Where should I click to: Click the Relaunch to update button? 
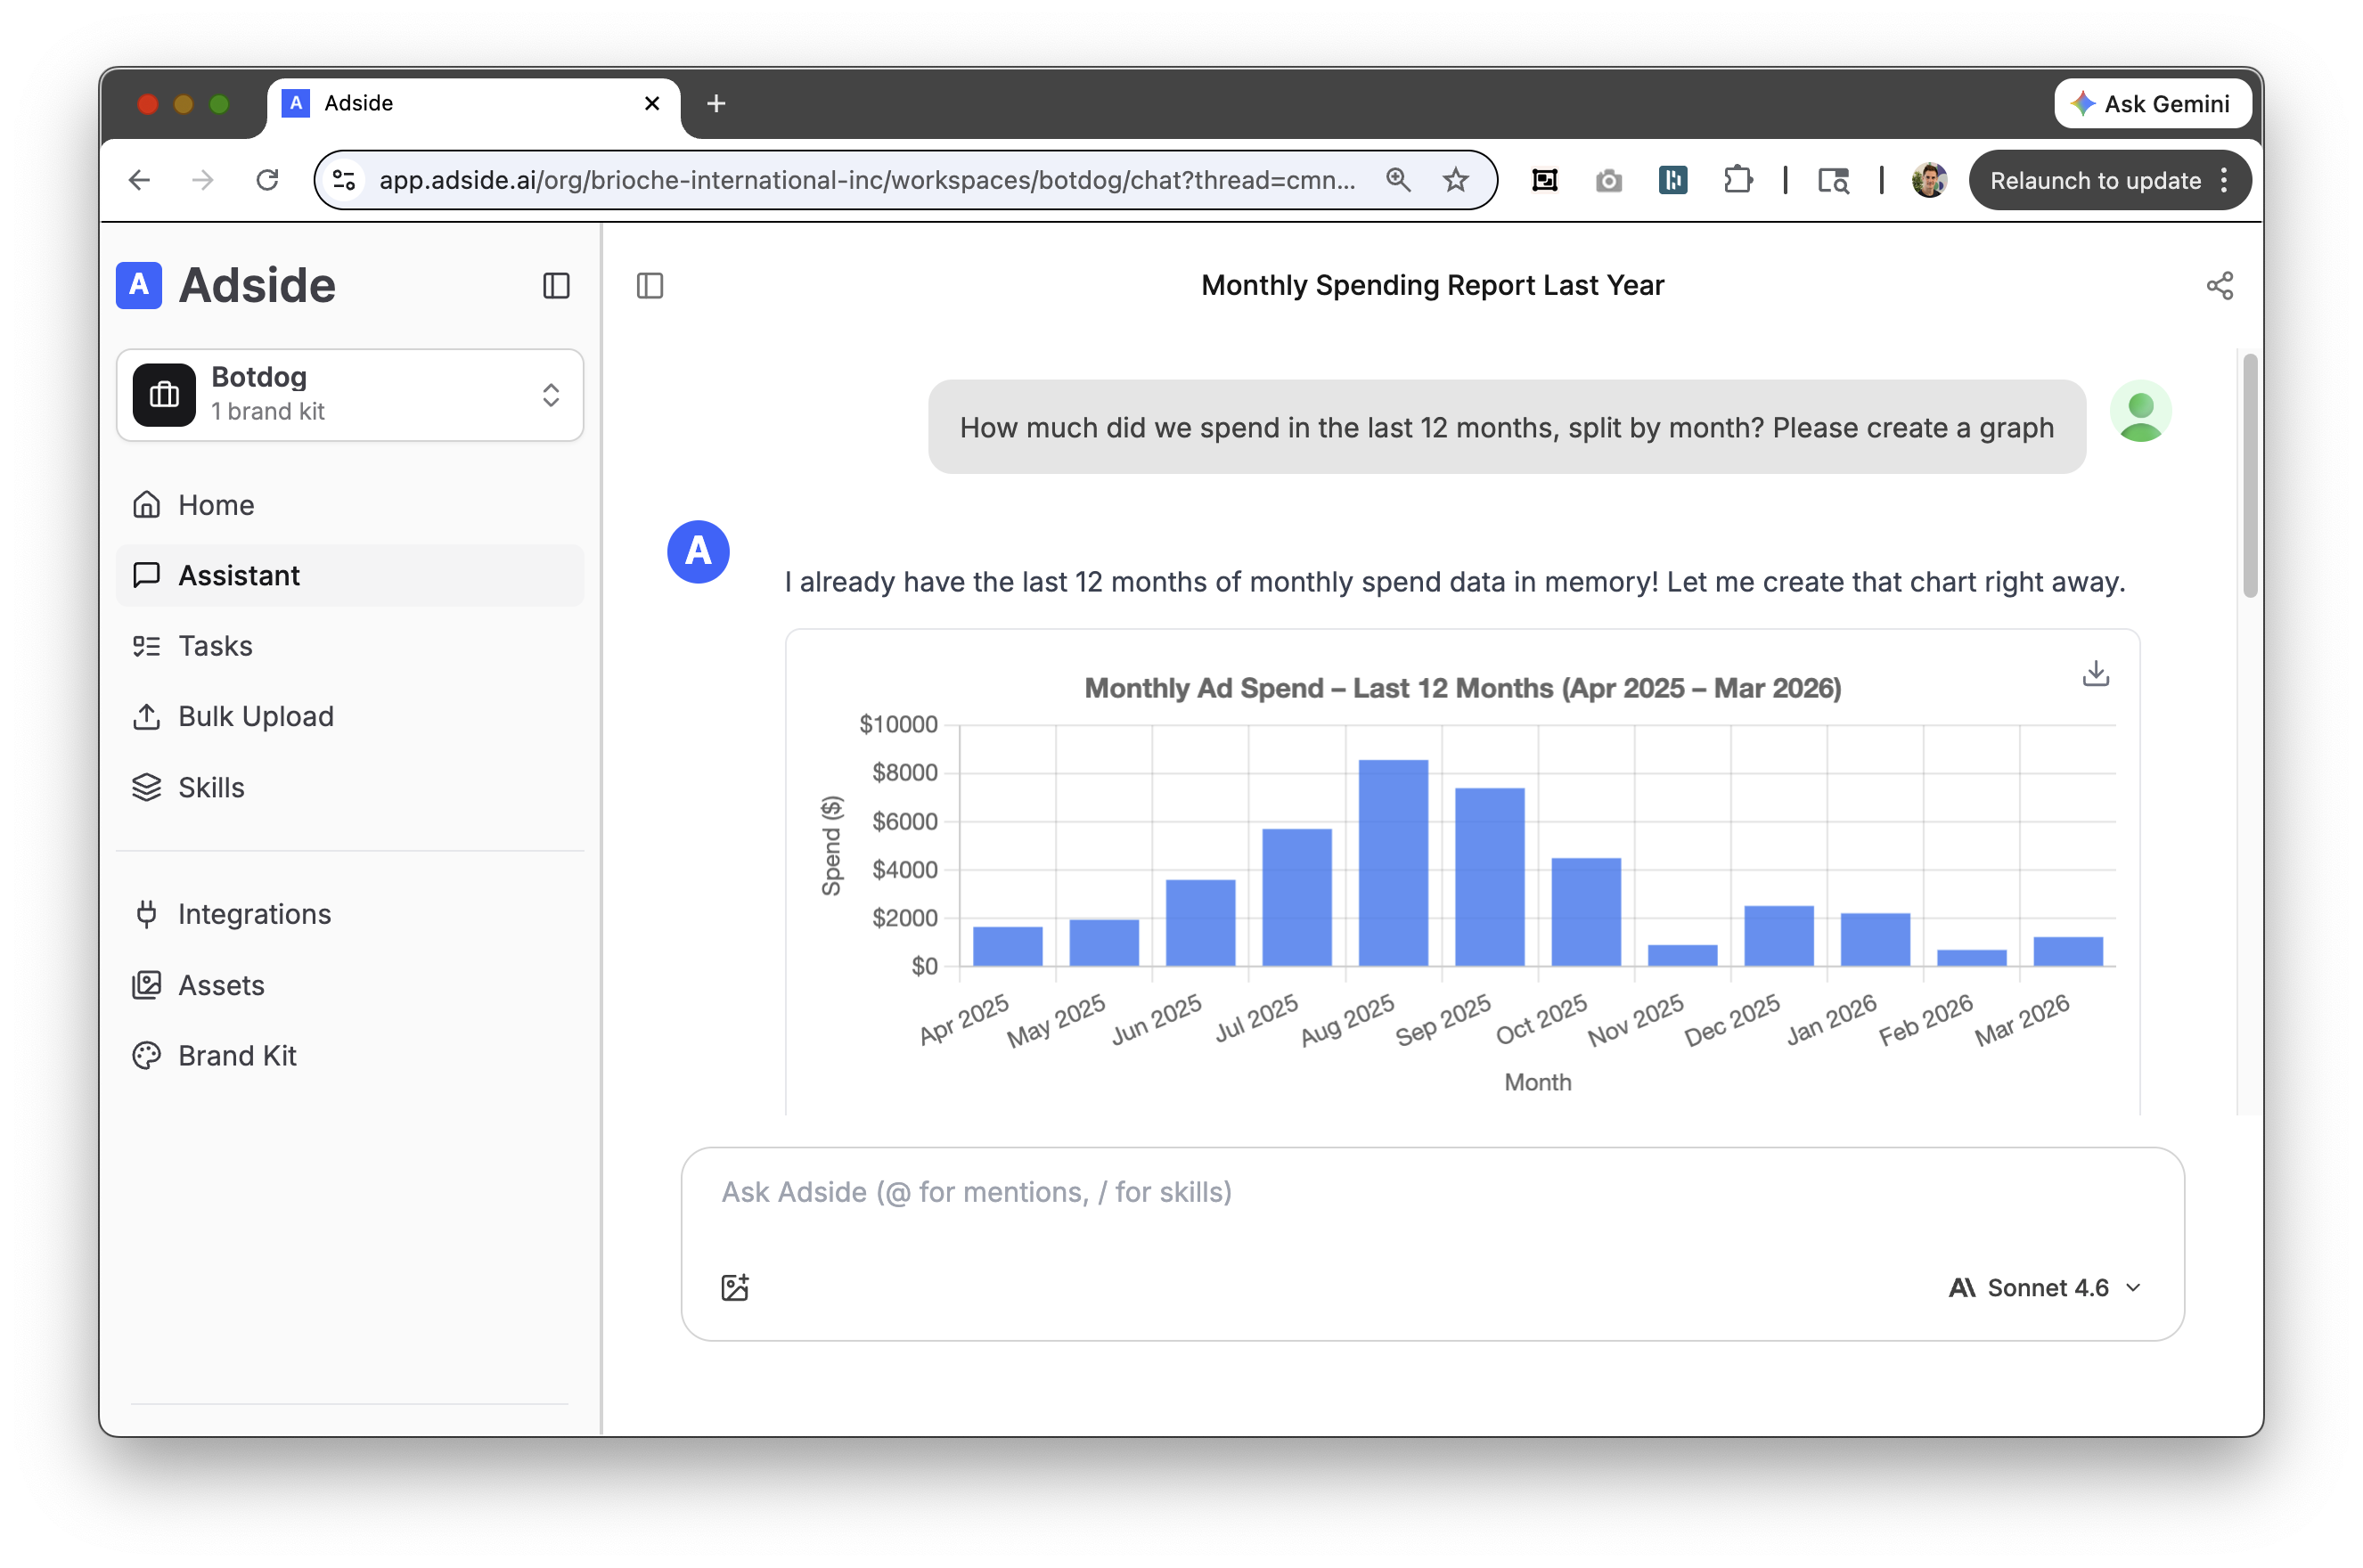(2094, 180)
